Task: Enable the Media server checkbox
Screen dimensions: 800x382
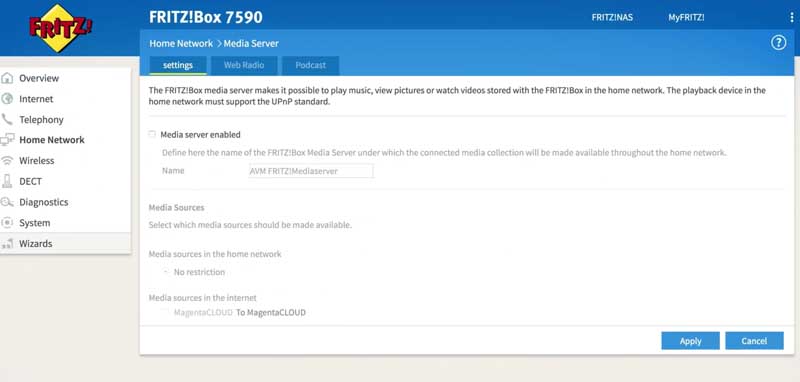Action: tap(152, 134)
